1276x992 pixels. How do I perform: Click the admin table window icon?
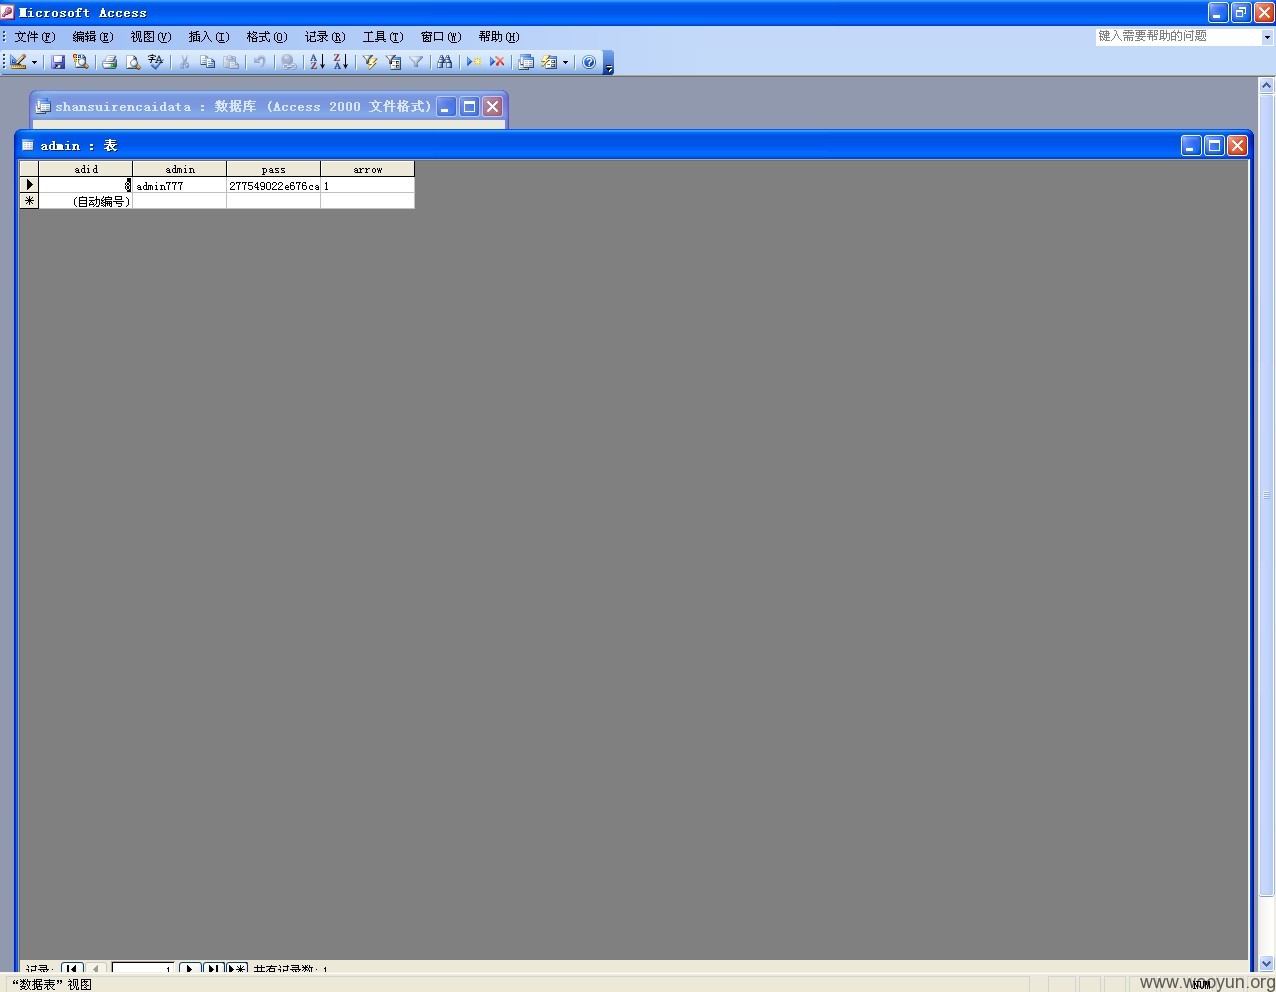coord(28,145)
